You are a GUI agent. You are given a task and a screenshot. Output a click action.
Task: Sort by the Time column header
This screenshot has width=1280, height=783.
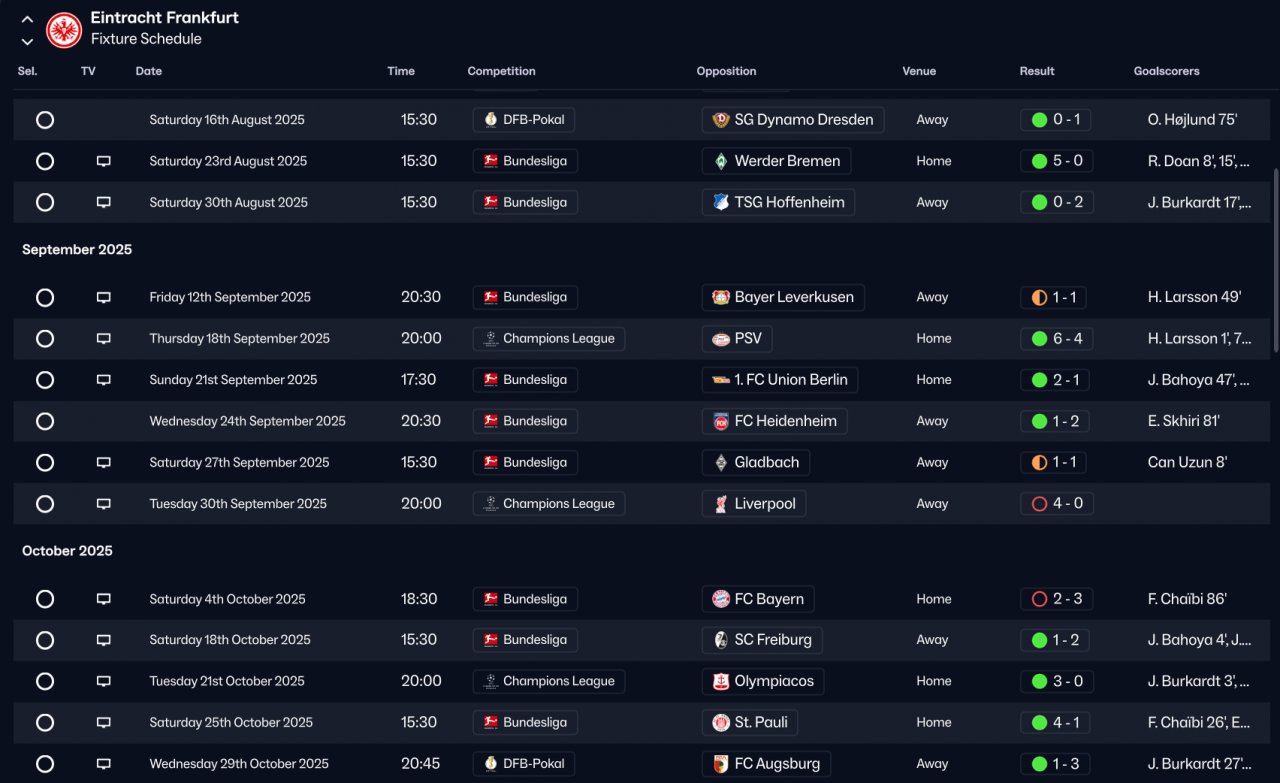click(401, 71)
